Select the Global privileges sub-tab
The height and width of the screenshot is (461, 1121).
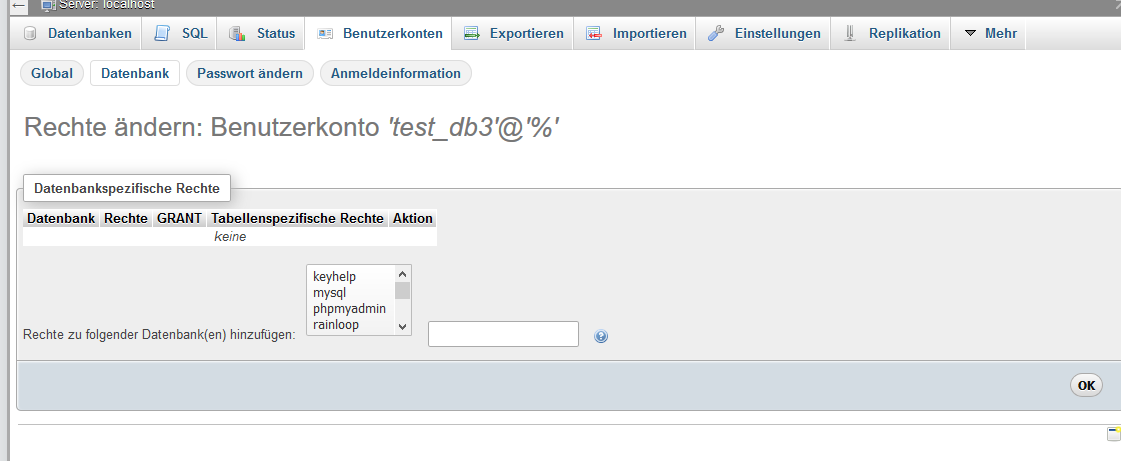[52, 73]
